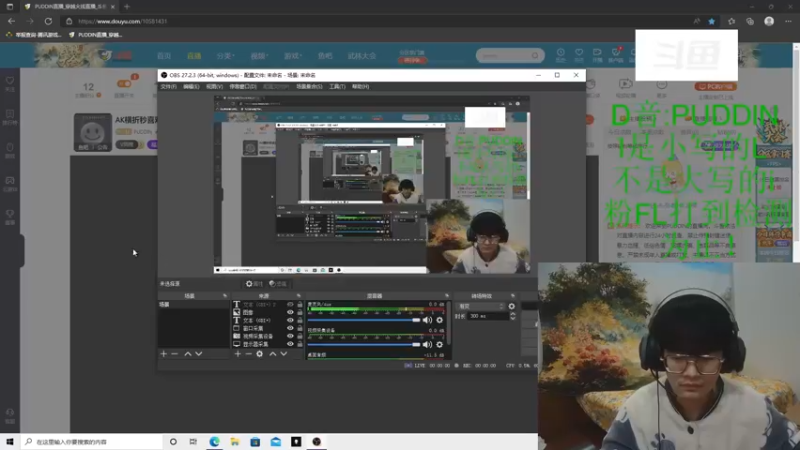Screen dimensions: 800x450
Task: Open the Tools menu in OBS
Action: 337,87
